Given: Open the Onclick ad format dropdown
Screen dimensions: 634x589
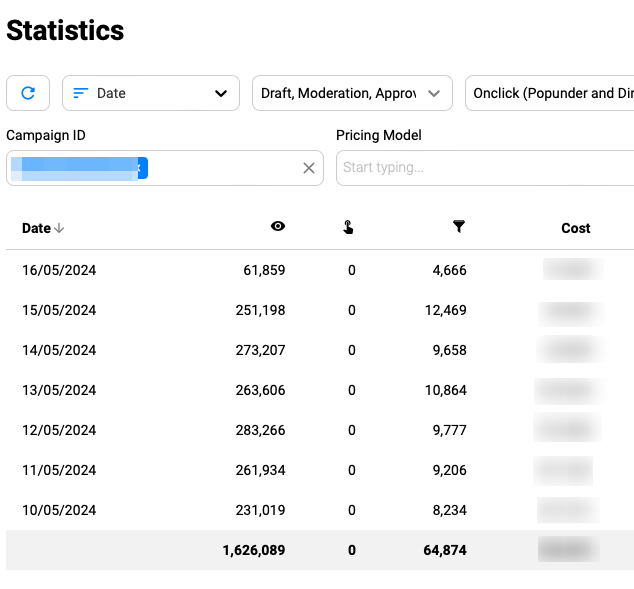Looking at the screenshot, I should click(x=550, y=93).
